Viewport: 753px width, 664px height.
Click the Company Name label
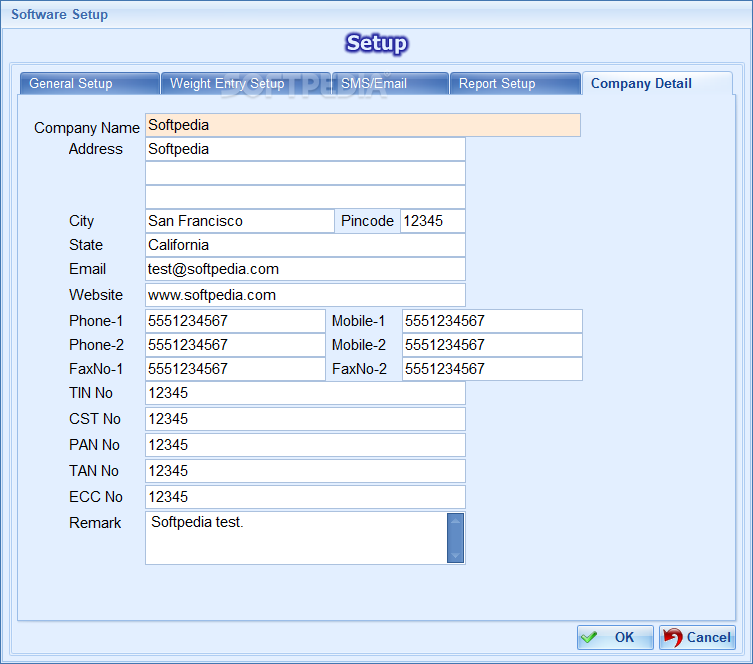[86, 128]
